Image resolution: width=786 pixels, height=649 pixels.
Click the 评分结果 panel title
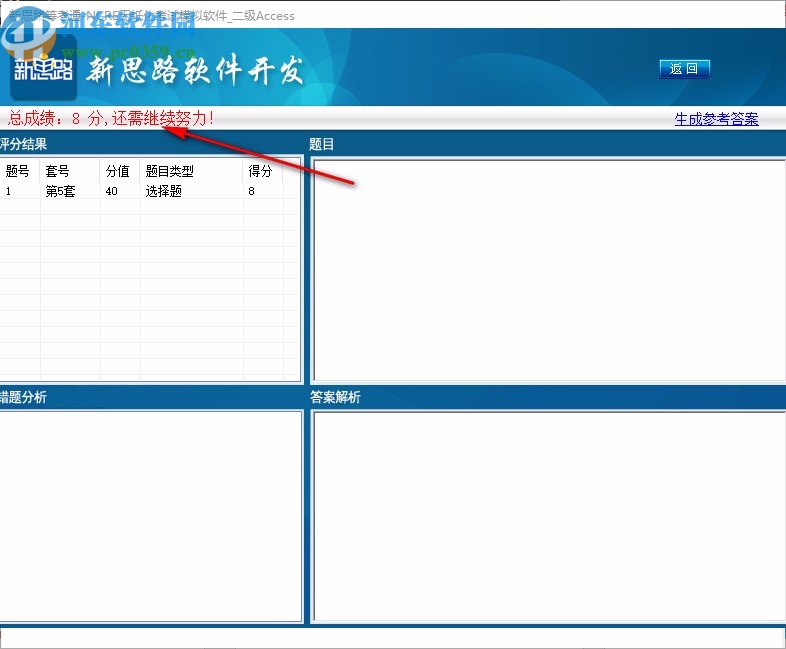23,144
